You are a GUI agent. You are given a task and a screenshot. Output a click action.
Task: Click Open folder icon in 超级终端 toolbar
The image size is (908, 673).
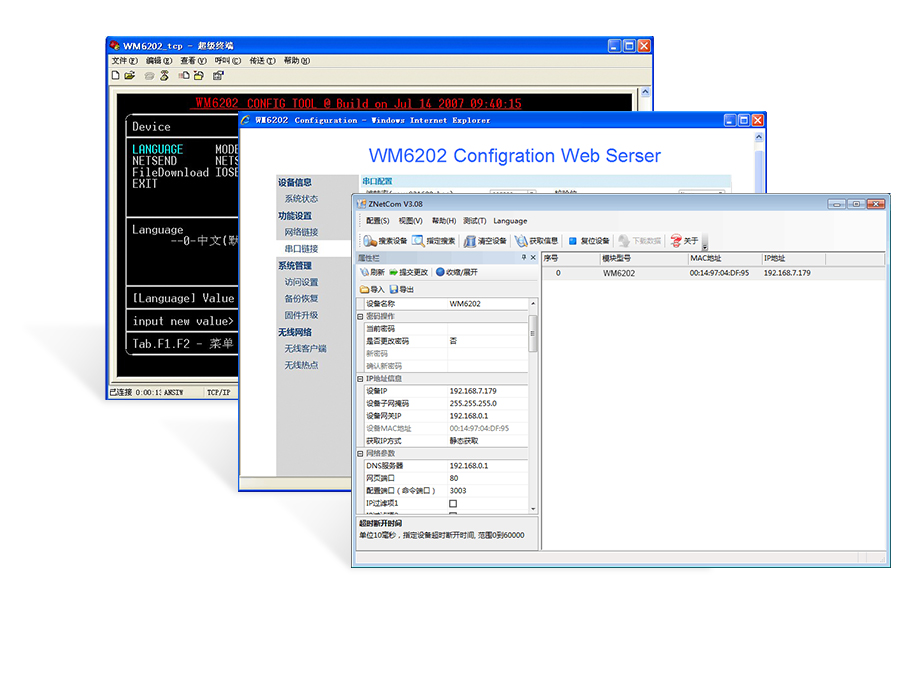click(x=130, y=75)
